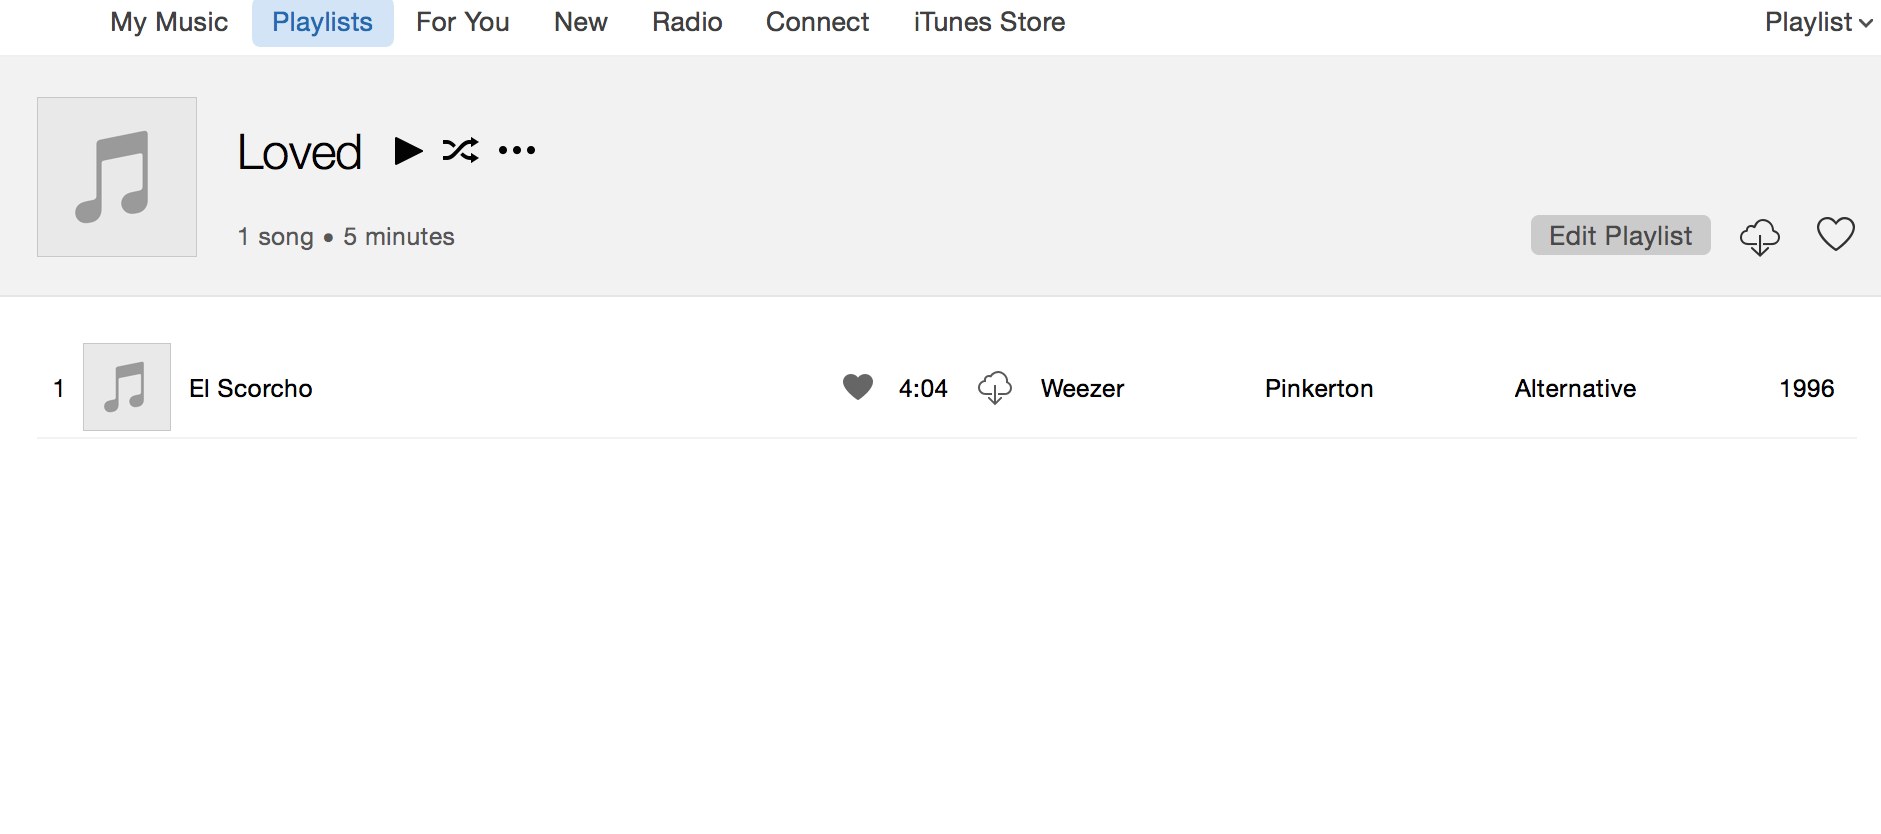Switch to the Connect tab
Viewport: 1881px width, 834px height.
coord(817,22)
